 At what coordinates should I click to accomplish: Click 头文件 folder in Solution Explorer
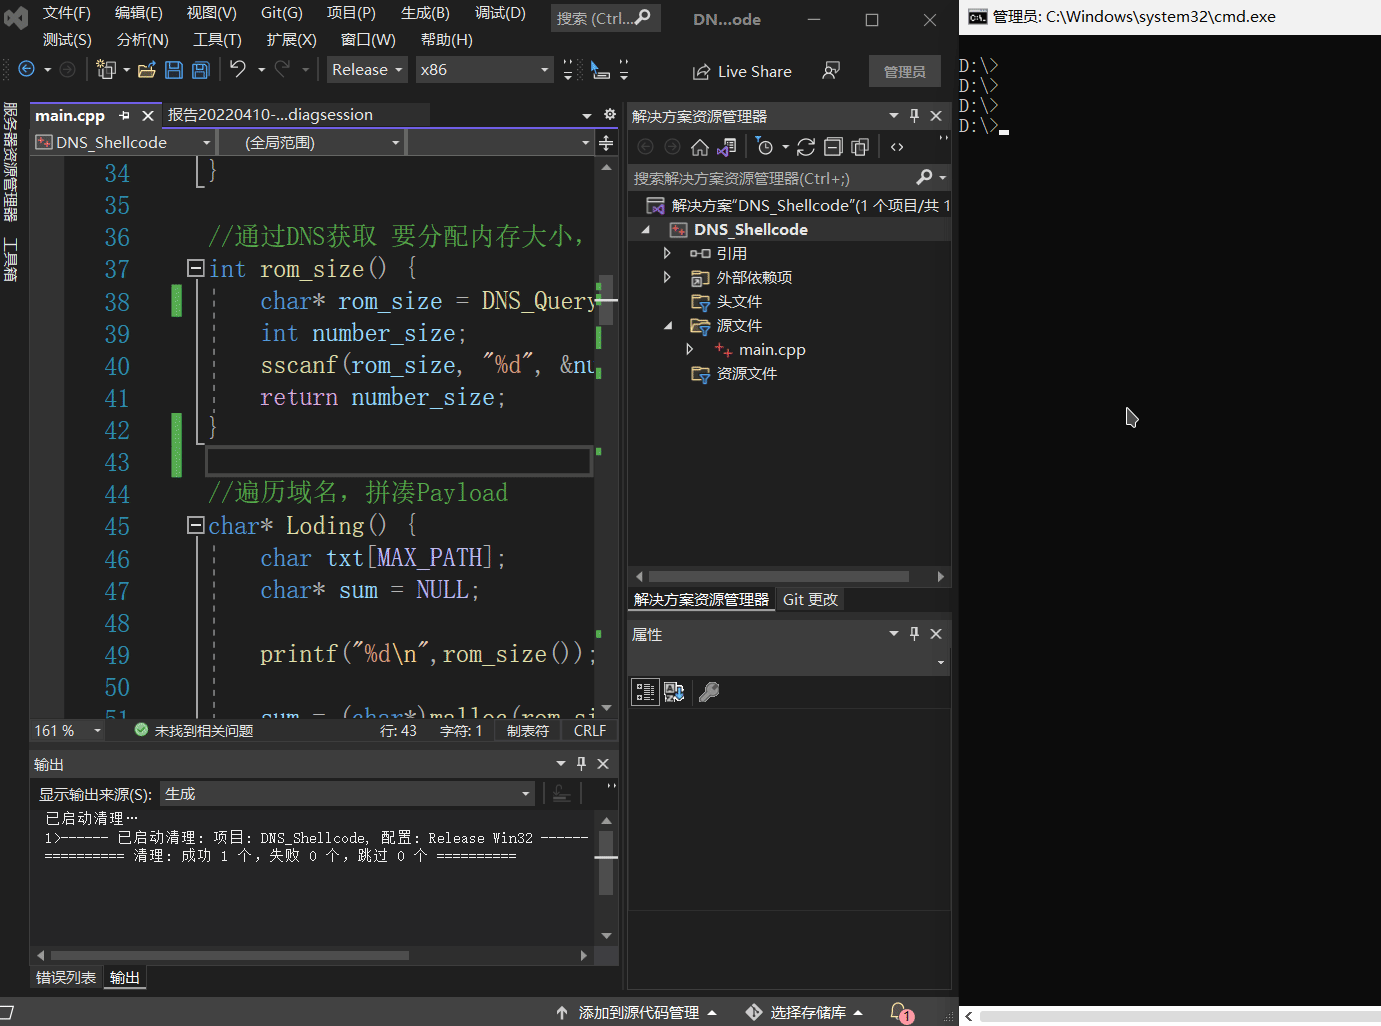click(x=739, y=301)
